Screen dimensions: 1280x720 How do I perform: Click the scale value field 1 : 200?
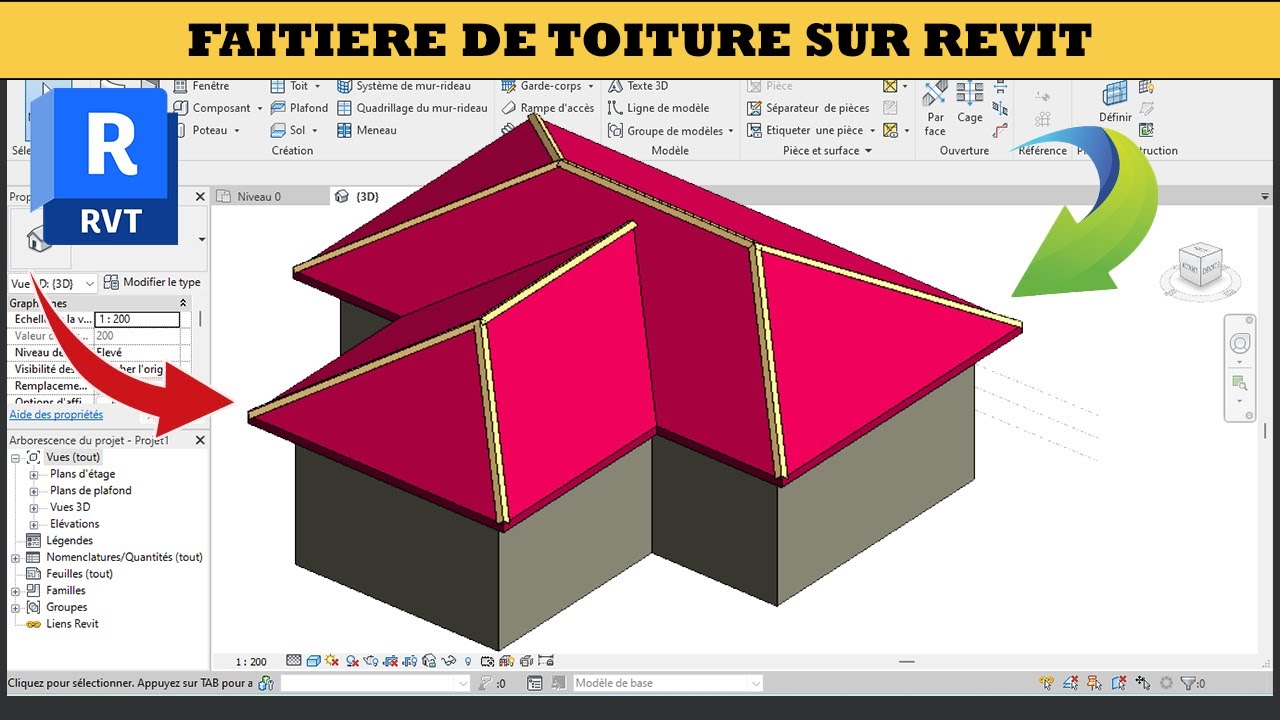pyautogui.click(x=137, y=320)
